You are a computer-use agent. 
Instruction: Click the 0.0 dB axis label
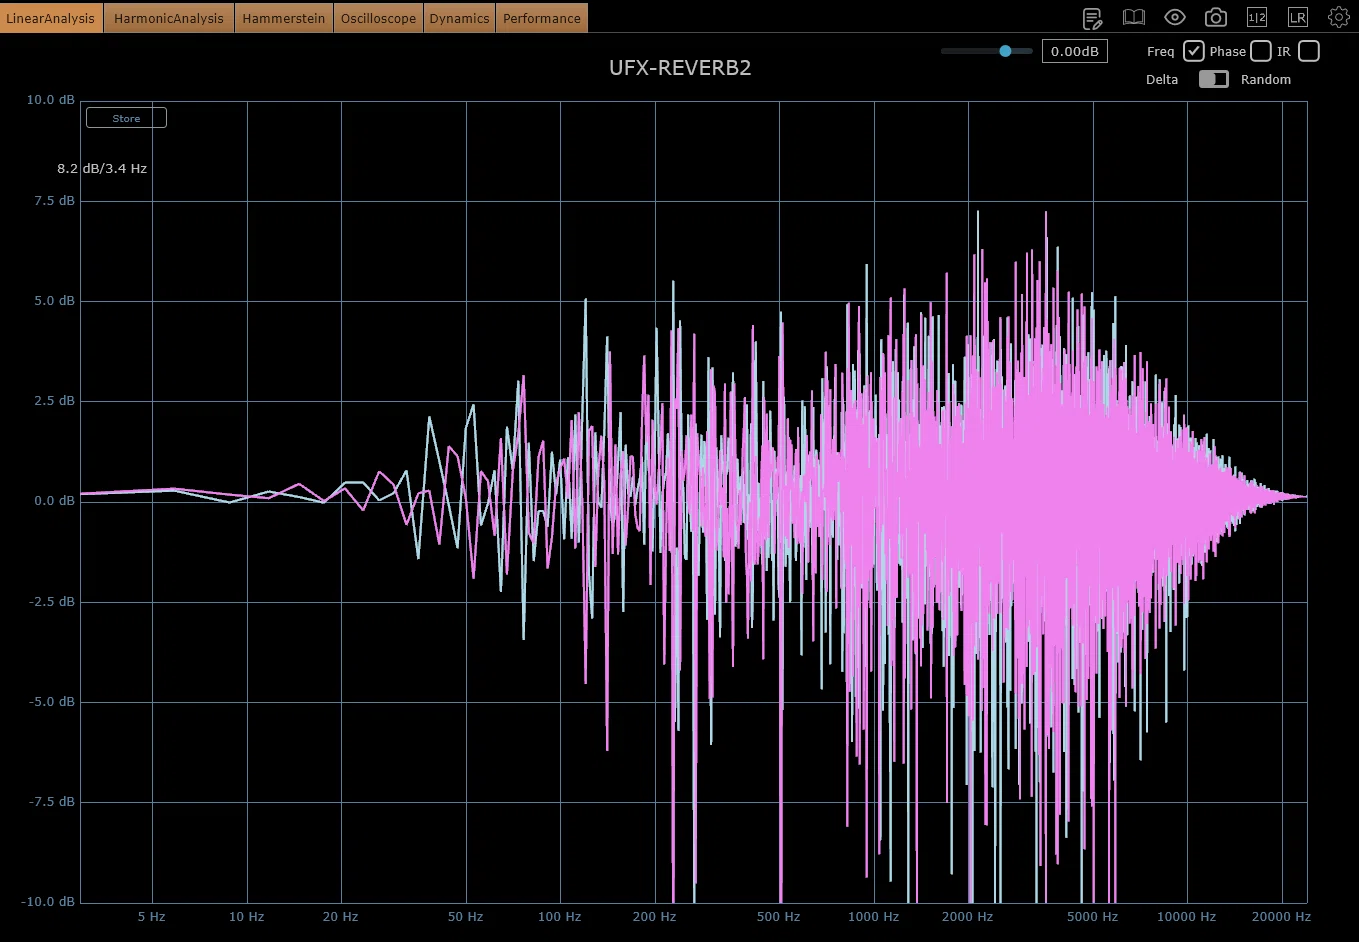click(55, 501)
